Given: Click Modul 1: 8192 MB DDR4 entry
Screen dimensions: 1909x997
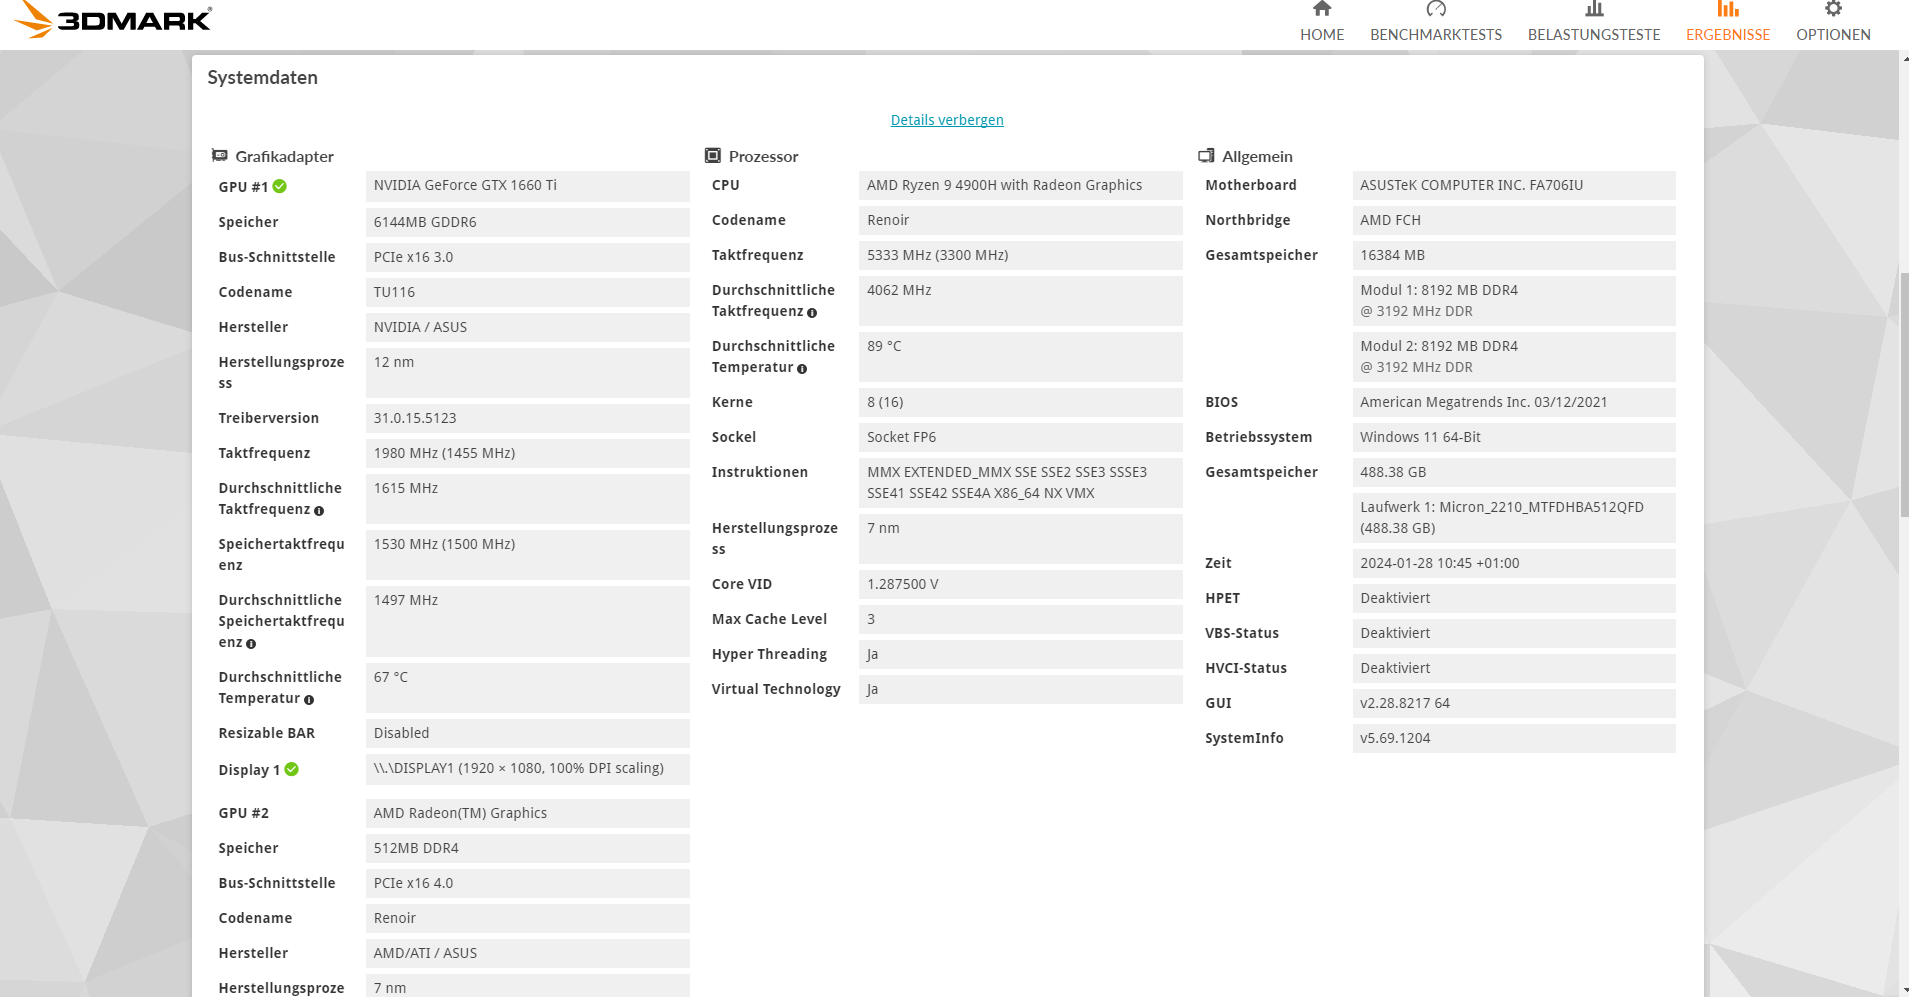Looking at the screenshot, I should tap(1514, 301).
